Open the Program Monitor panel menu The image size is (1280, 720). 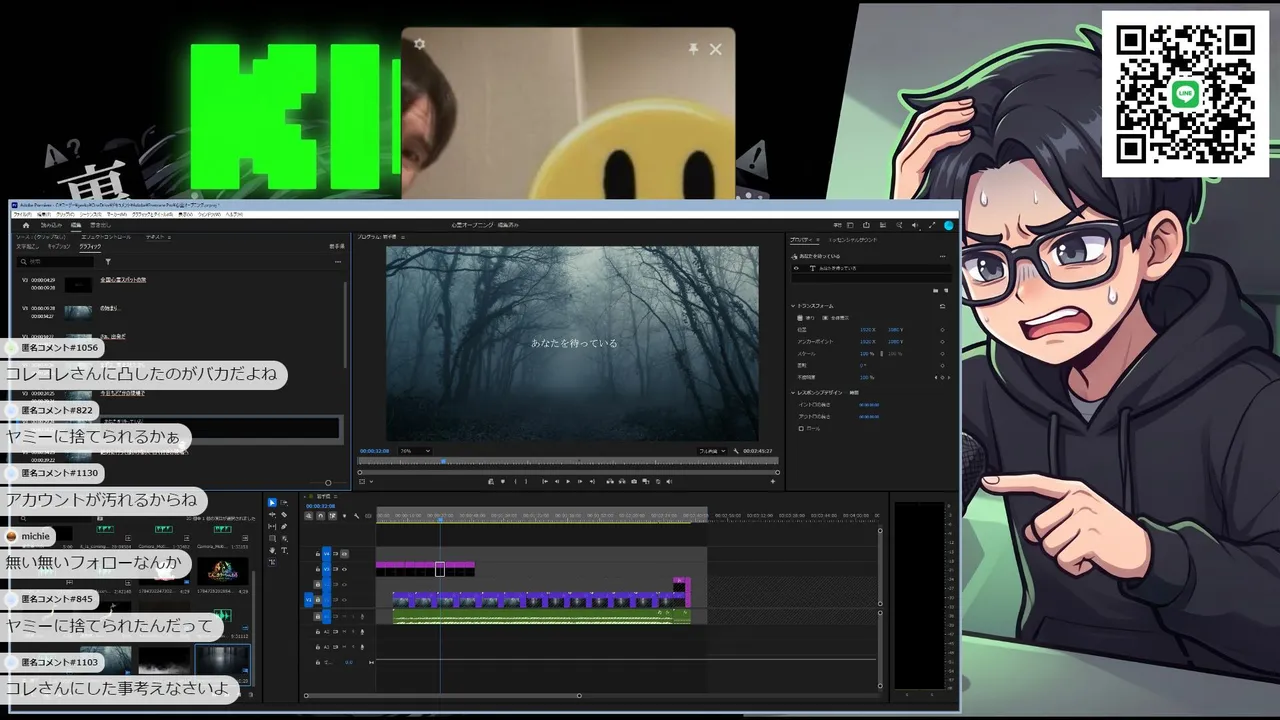[402, 237]
